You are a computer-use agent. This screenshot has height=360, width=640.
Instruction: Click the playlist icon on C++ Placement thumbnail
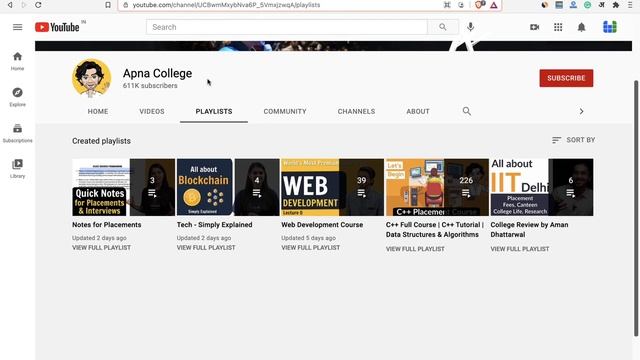point(466,193)
